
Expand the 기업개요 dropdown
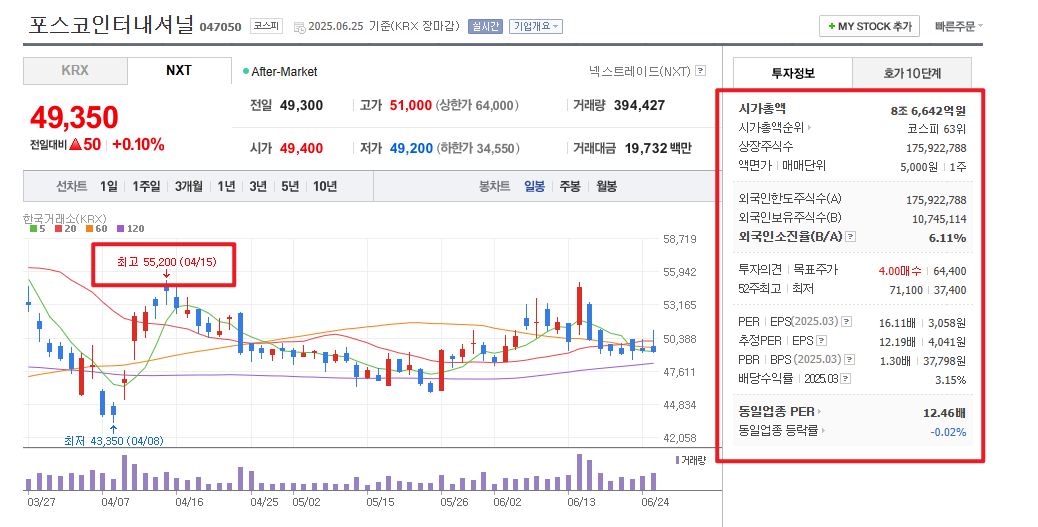[x=536, y=26]
